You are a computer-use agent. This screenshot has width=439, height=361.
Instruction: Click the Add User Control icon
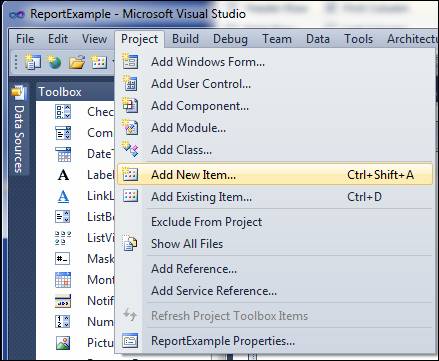tap(130, 83)
